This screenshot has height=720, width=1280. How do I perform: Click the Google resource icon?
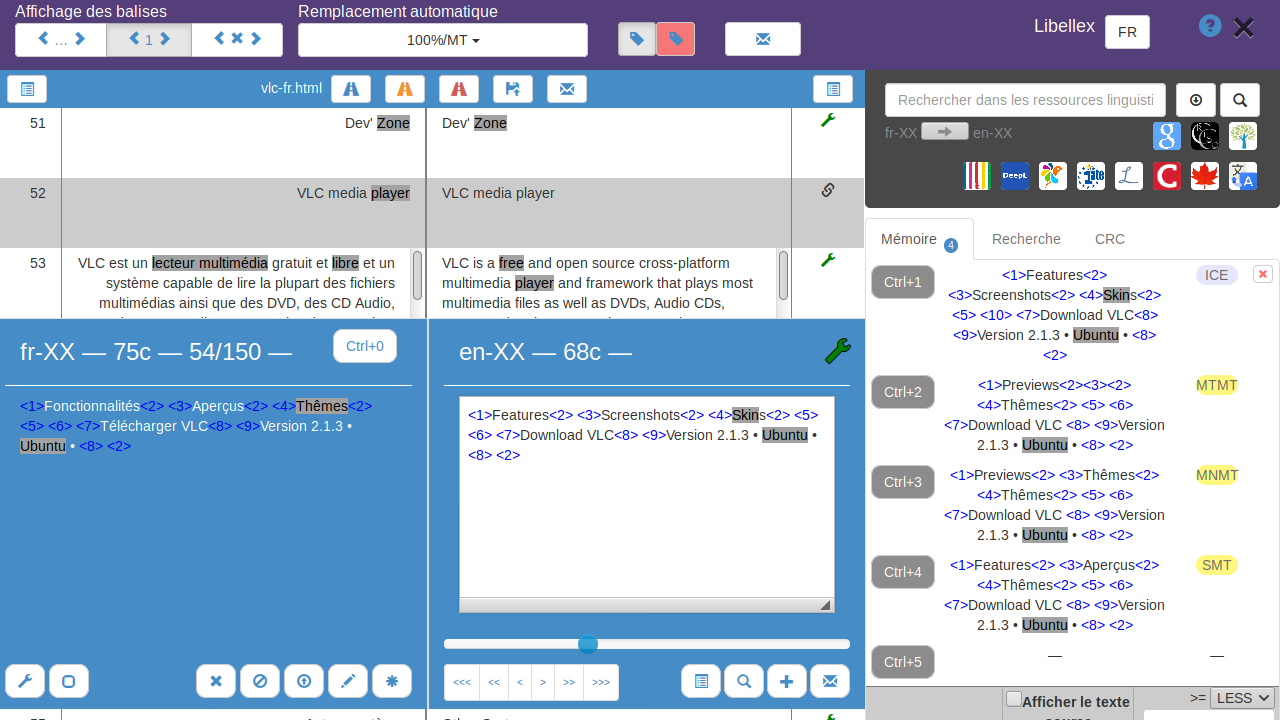point(1167,136)
